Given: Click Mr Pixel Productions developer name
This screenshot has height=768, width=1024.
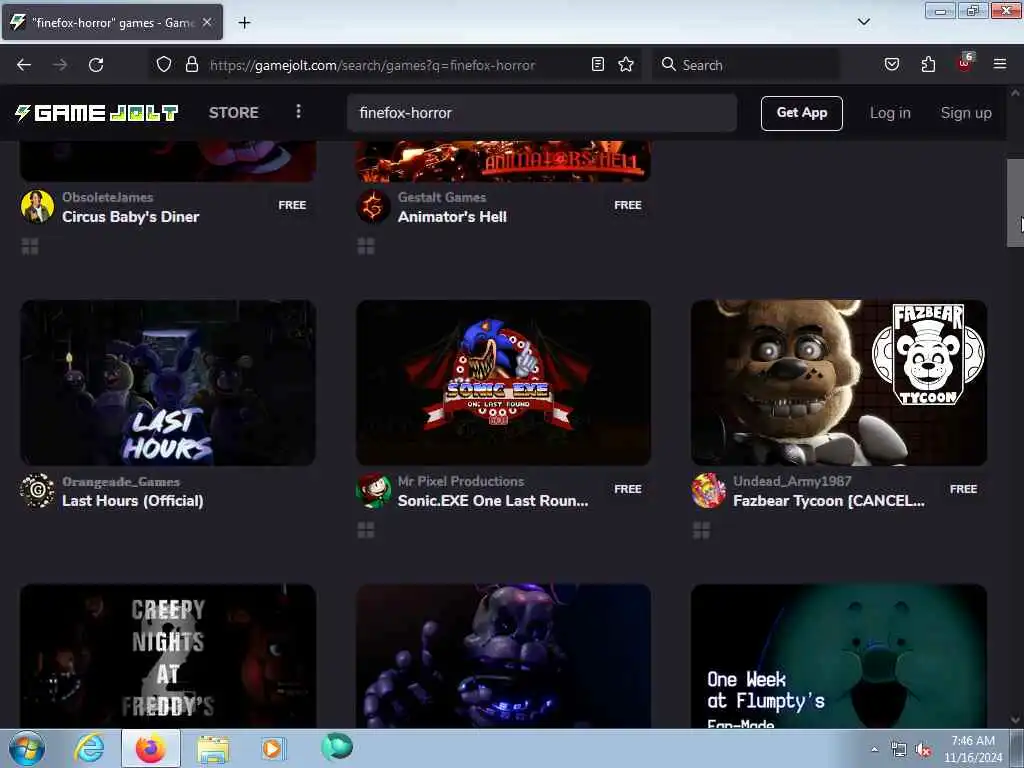Looking at the screenshot, I should pyautogui.click(x=460, y=481).
